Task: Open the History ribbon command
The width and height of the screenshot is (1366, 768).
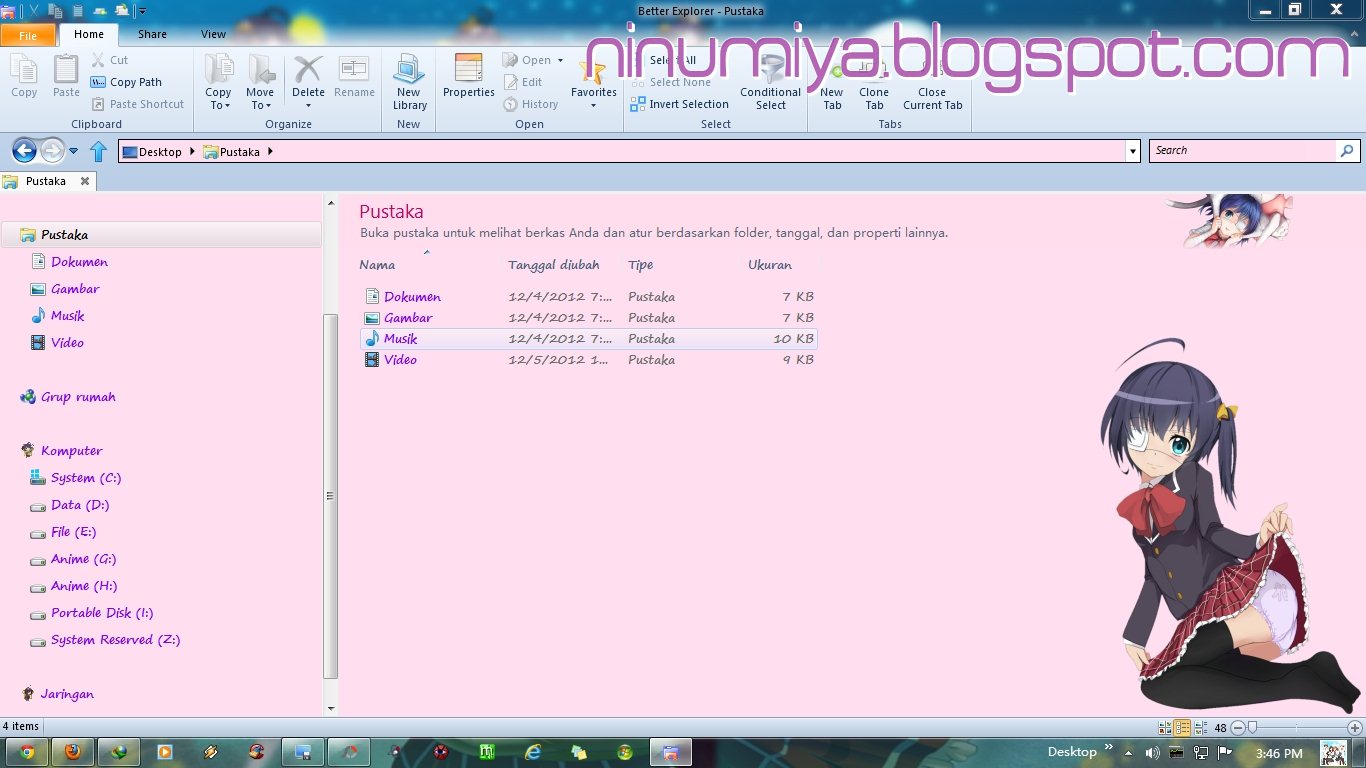Action: [x=531, y=104]
